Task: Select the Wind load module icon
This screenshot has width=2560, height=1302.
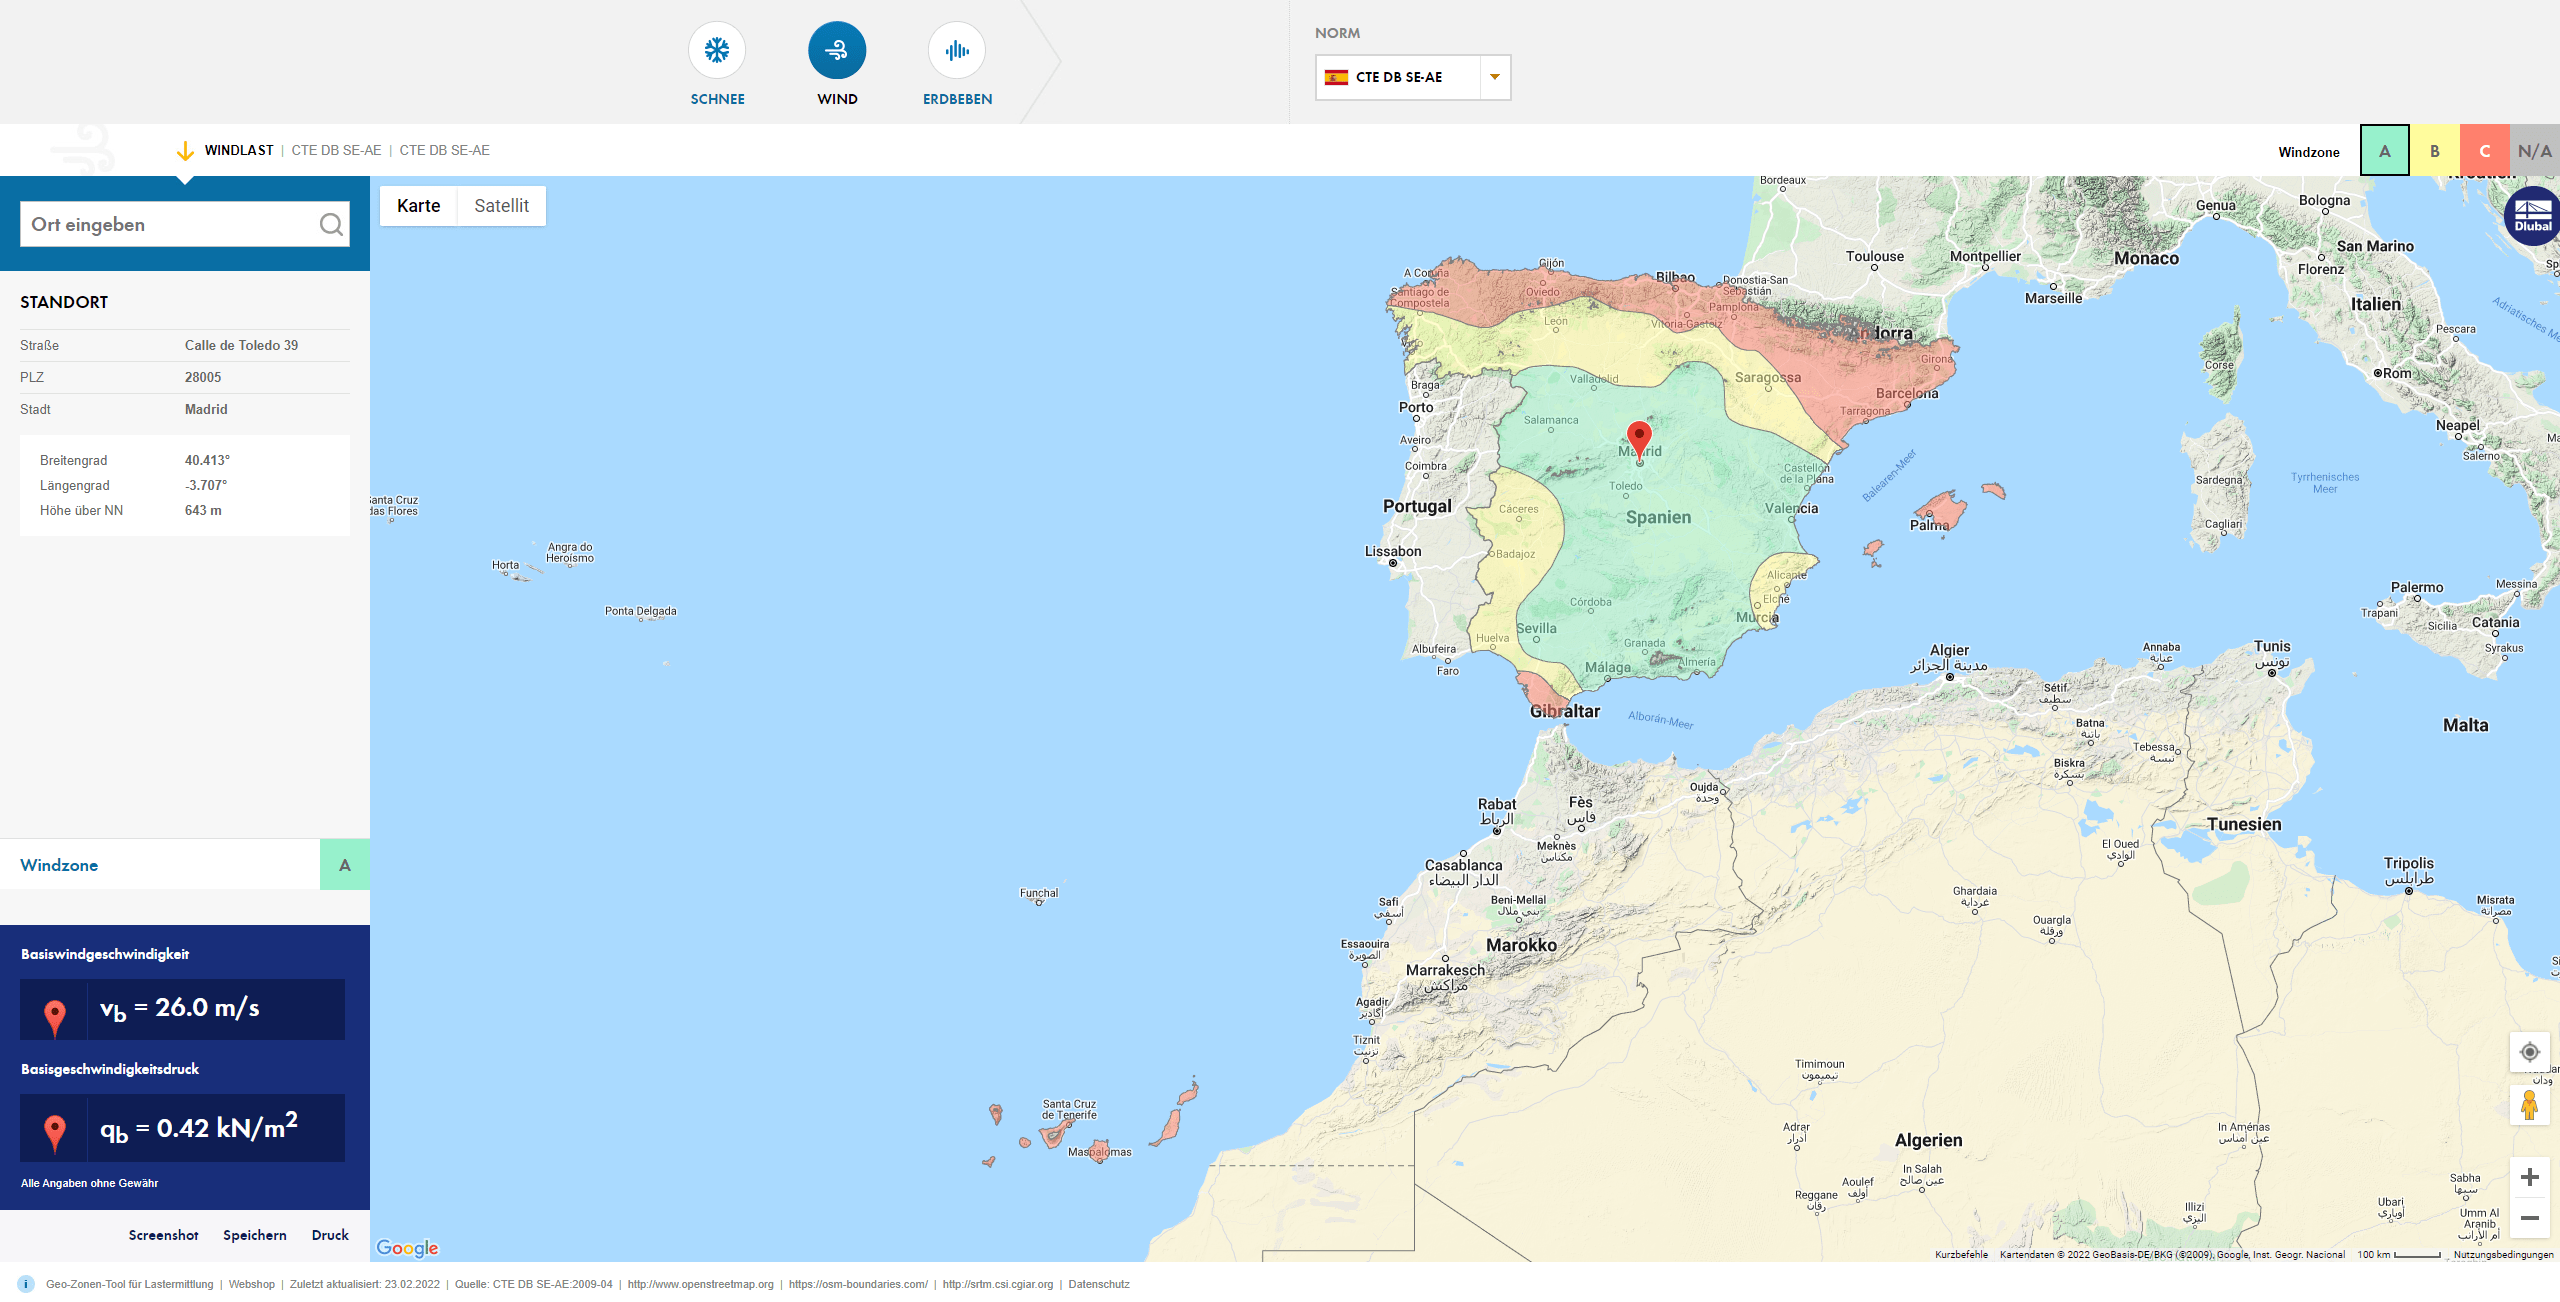Action: (x=837, y=49)
